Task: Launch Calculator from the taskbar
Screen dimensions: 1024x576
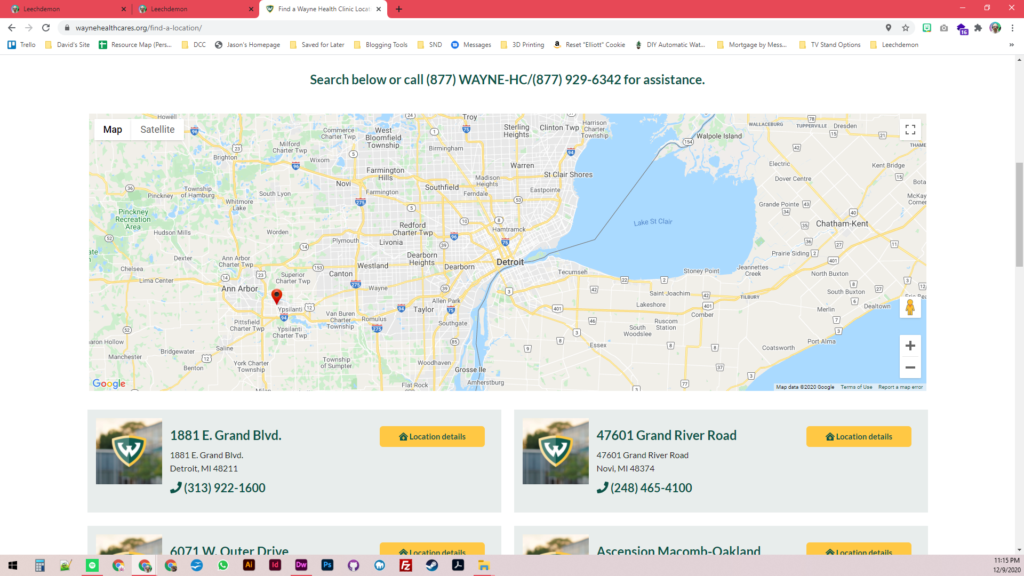Action: click(x=40, y=566)
